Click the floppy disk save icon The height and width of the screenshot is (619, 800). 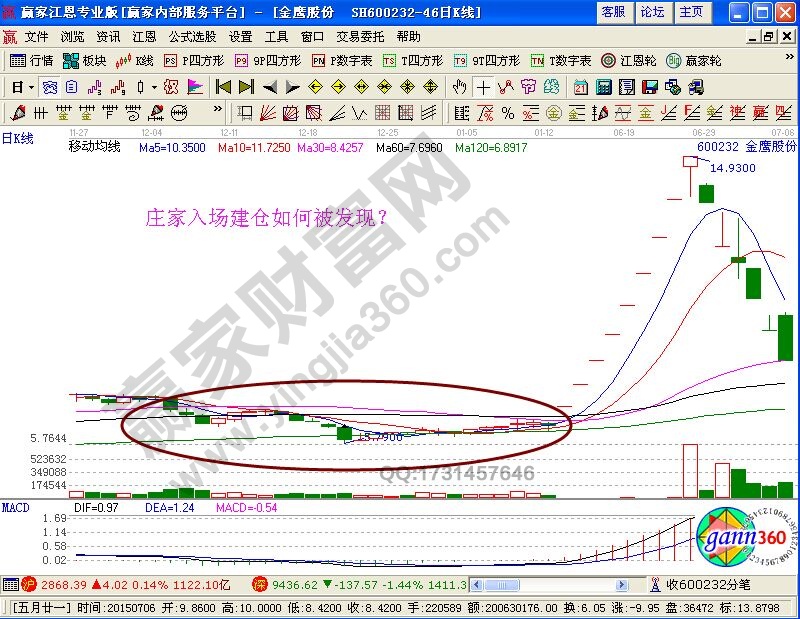[x=648, y=86]
